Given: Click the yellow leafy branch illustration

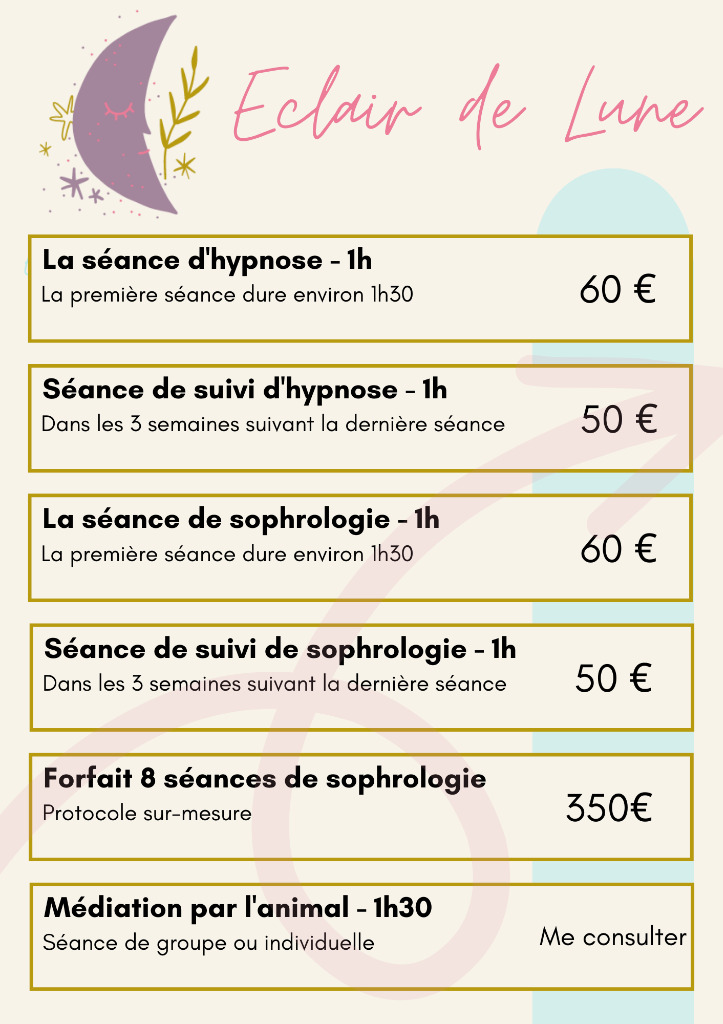Looking at the screenshot, I should 183,112.
